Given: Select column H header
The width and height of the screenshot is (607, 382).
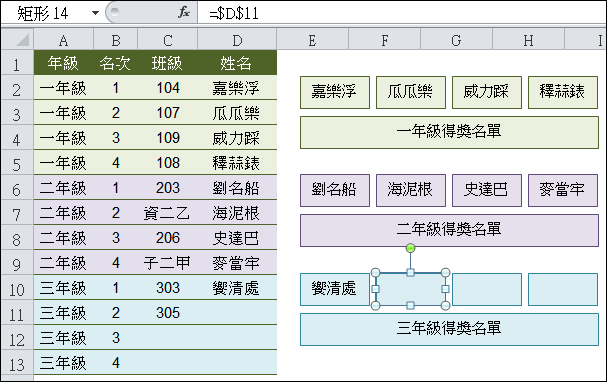Looking at the screenshot, I should click(528, 40).
